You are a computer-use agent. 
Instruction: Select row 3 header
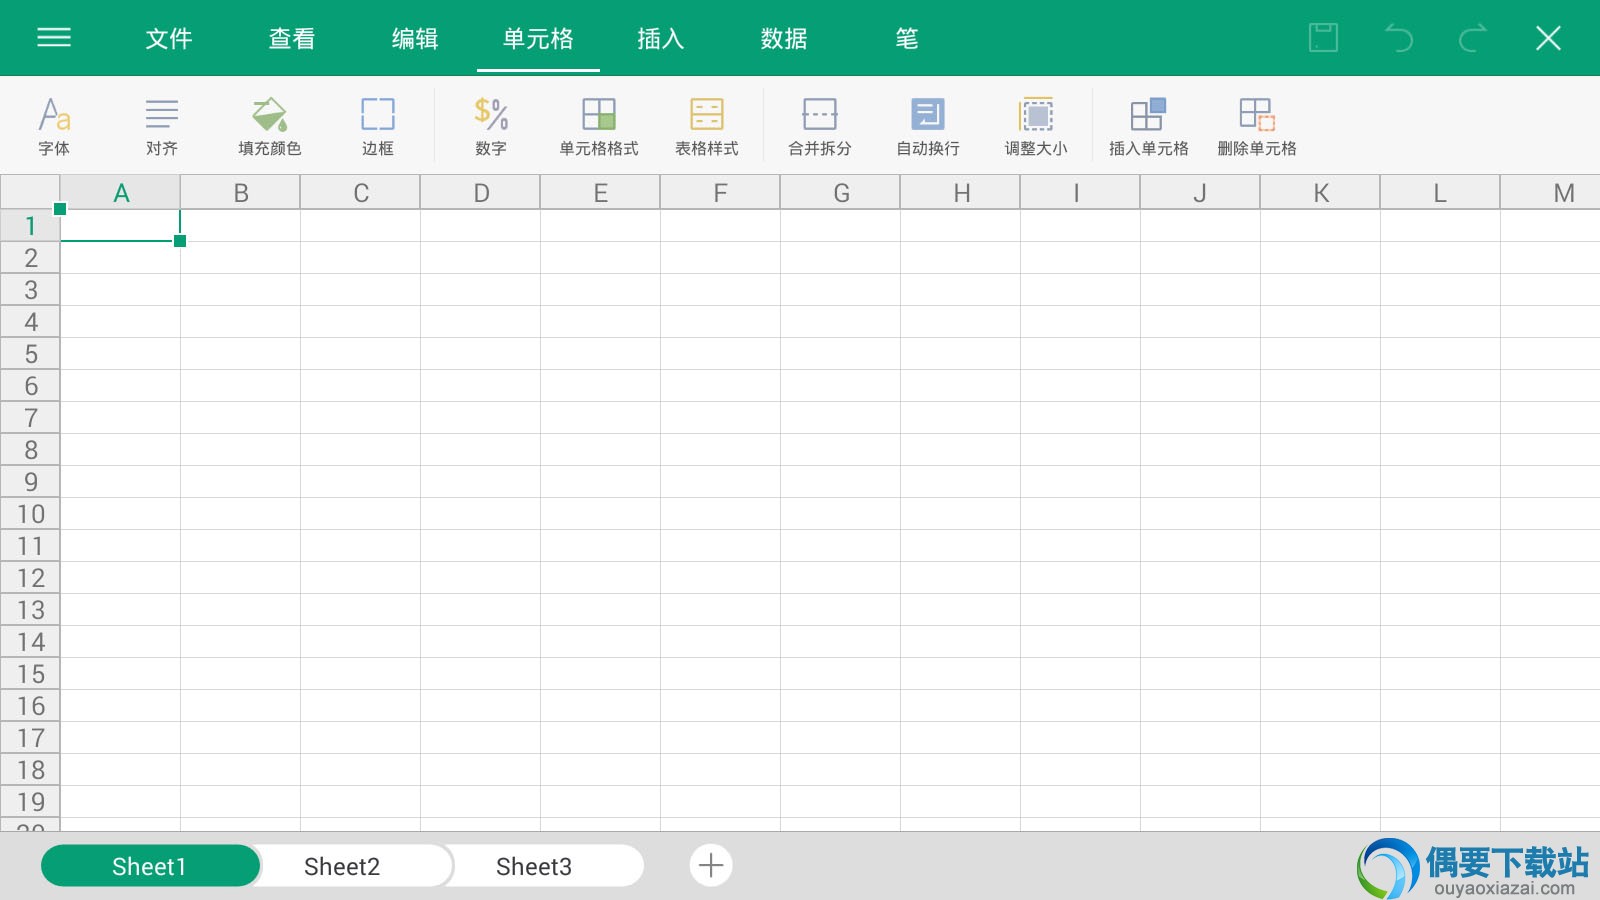pyautogui.click(x=30, y=290)
